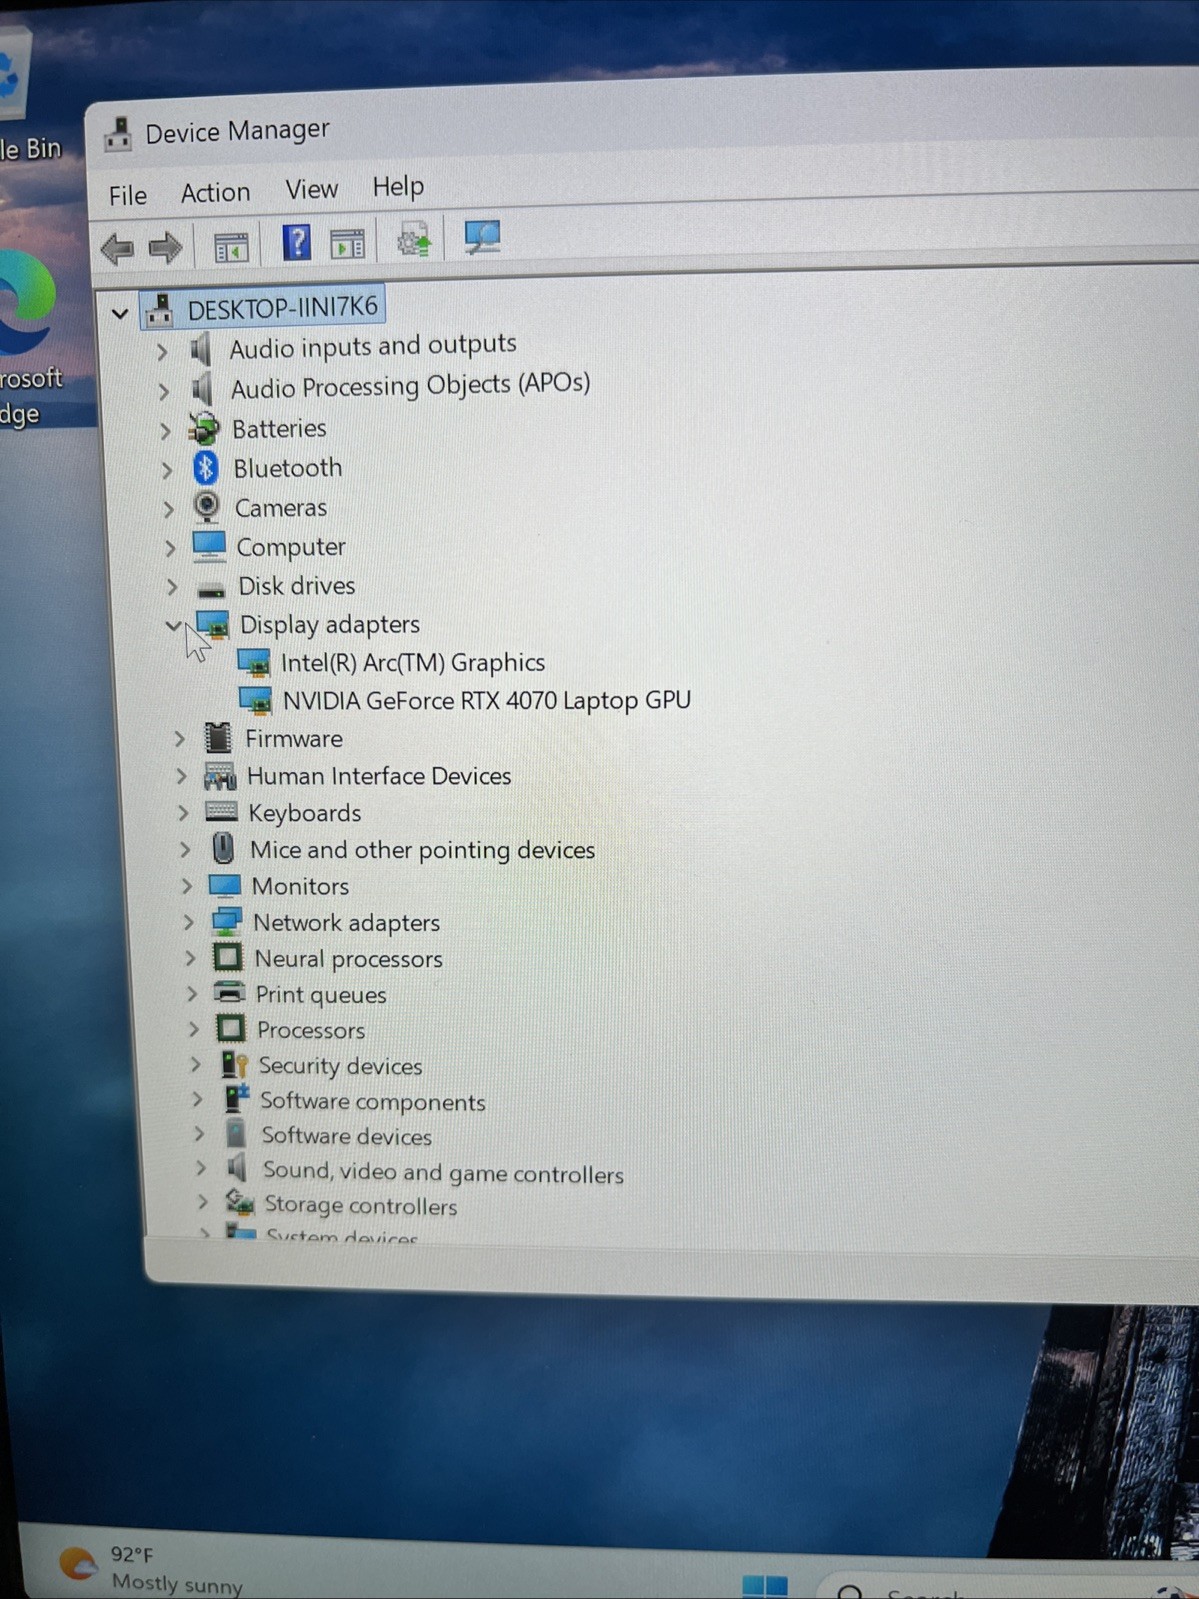Expand the Computer category

click(170, 548)
